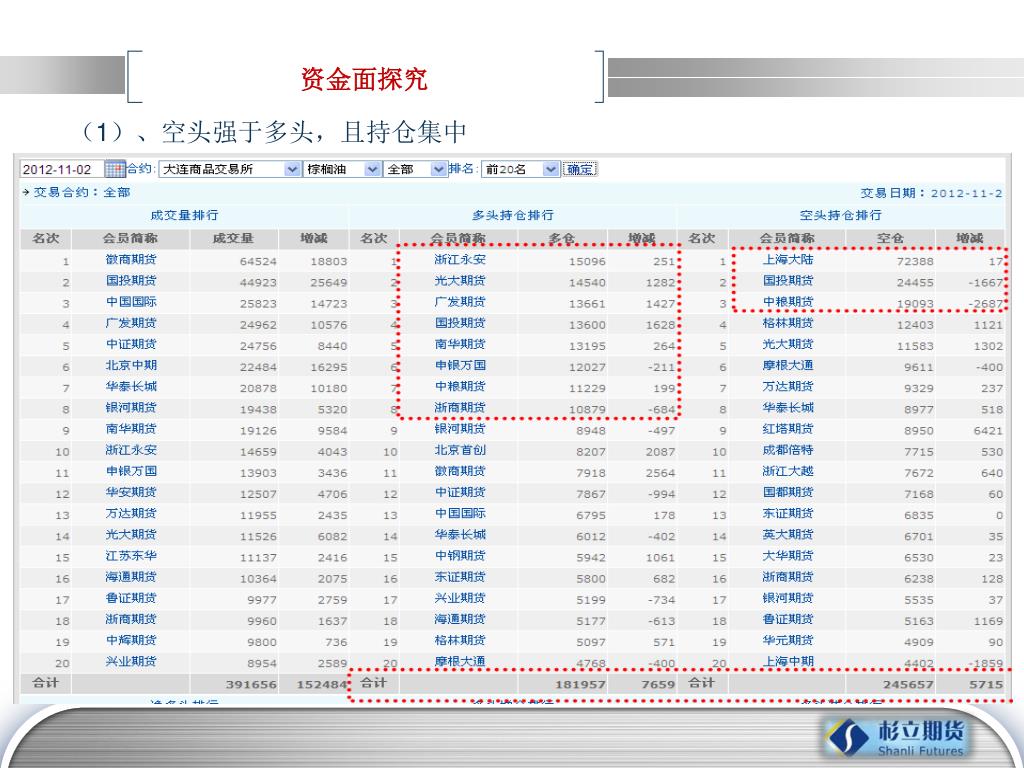Open 上海中期 member link
The width and height of the screenshot is (1024, 768).
[788, 662]
